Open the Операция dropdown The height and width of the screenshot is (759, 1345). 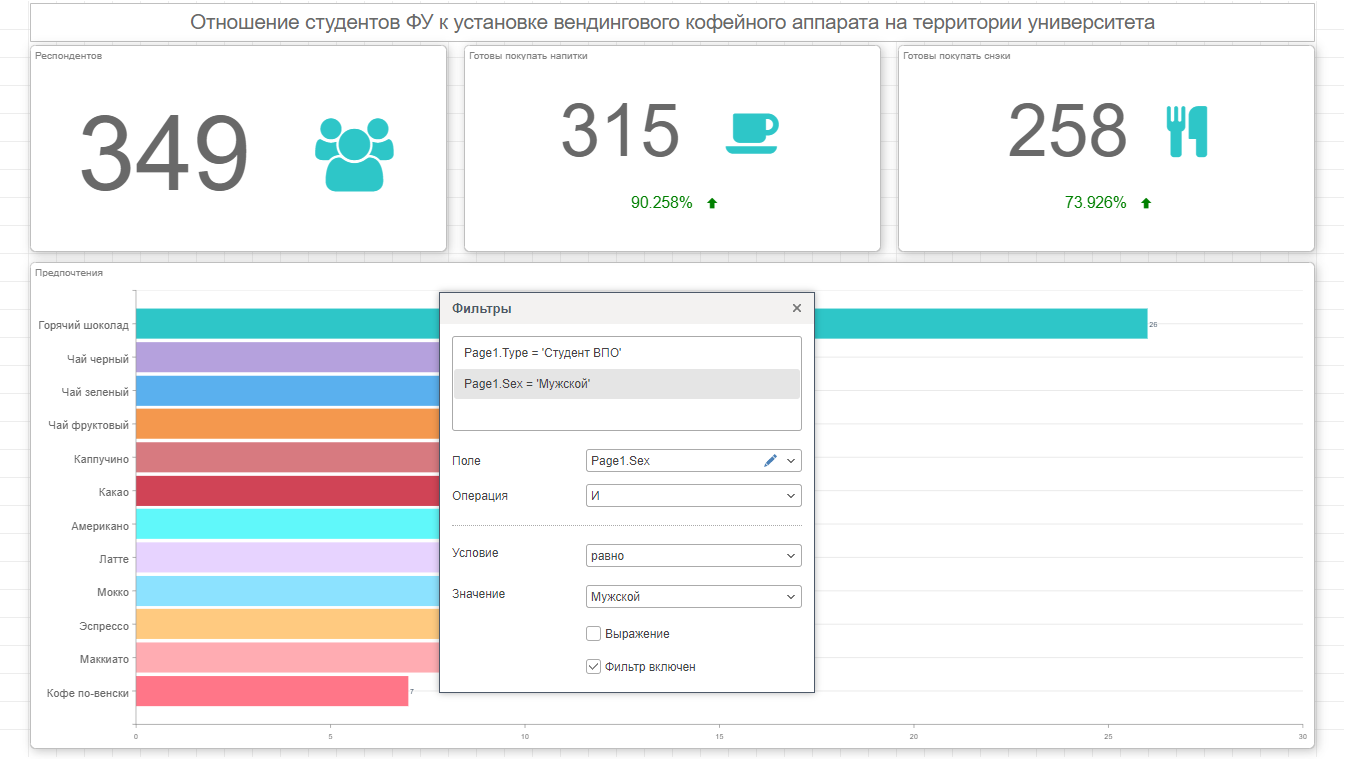tap(693, 496)
